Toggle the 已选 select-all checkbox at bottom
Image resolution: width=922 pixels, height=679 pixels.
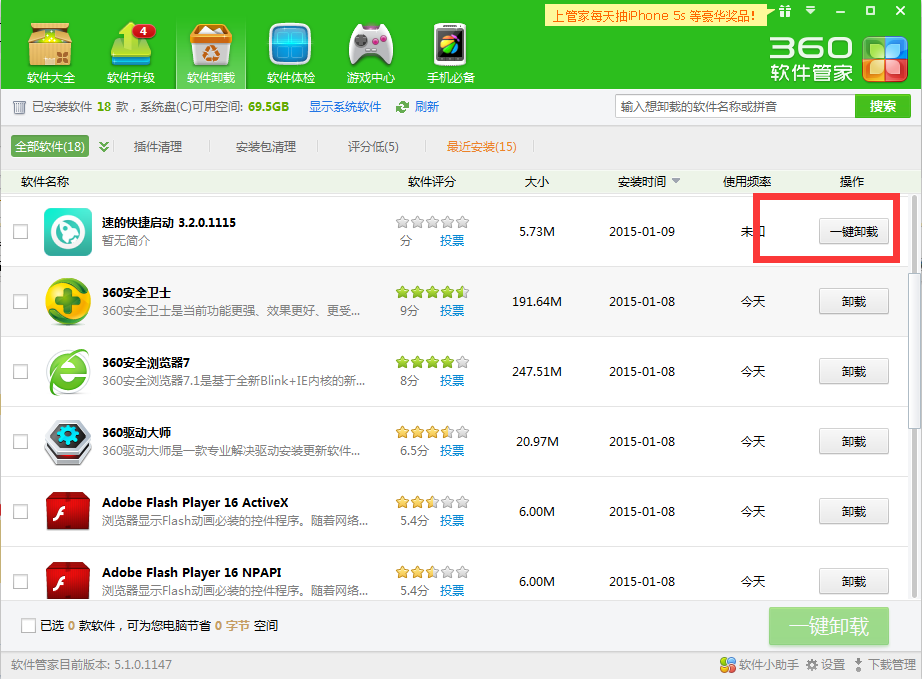tap(28, 626)
